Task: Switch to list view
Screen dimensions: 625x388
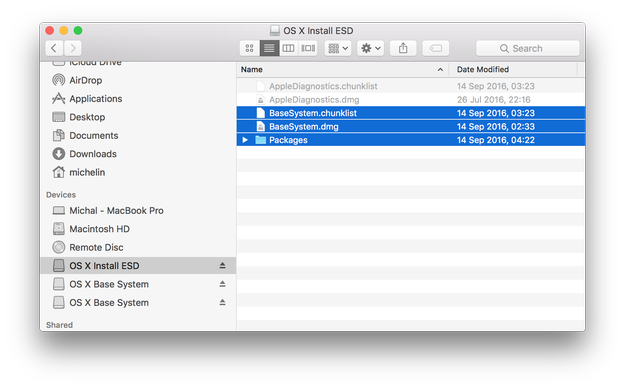Action: (x=269, y=48)
